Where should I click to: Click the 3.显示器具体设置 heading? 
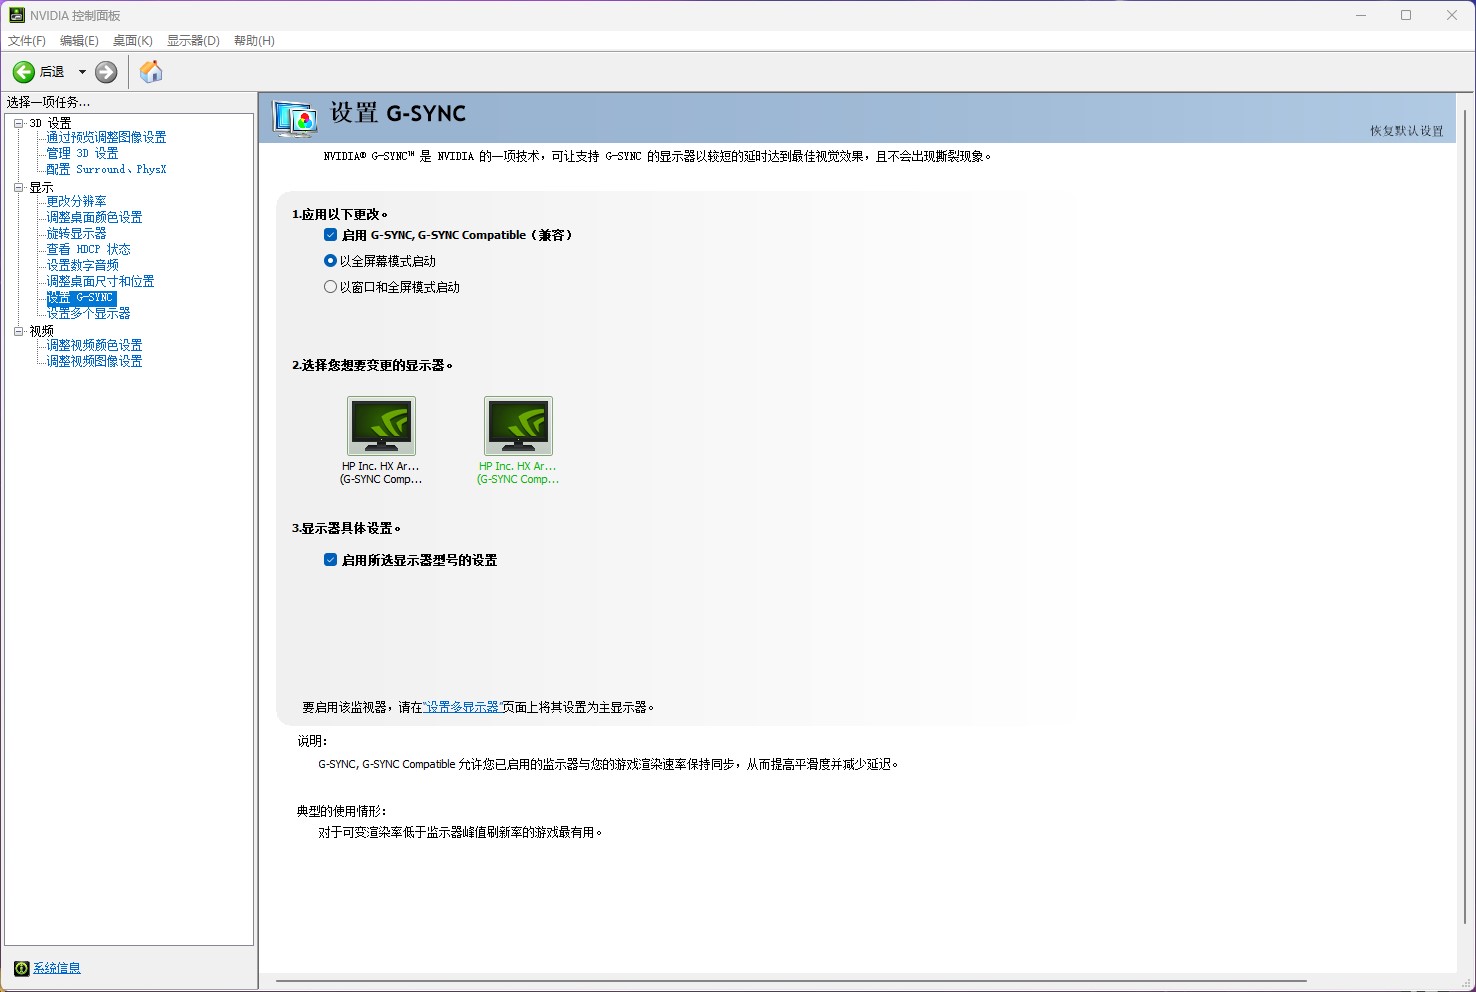point(346,528)
